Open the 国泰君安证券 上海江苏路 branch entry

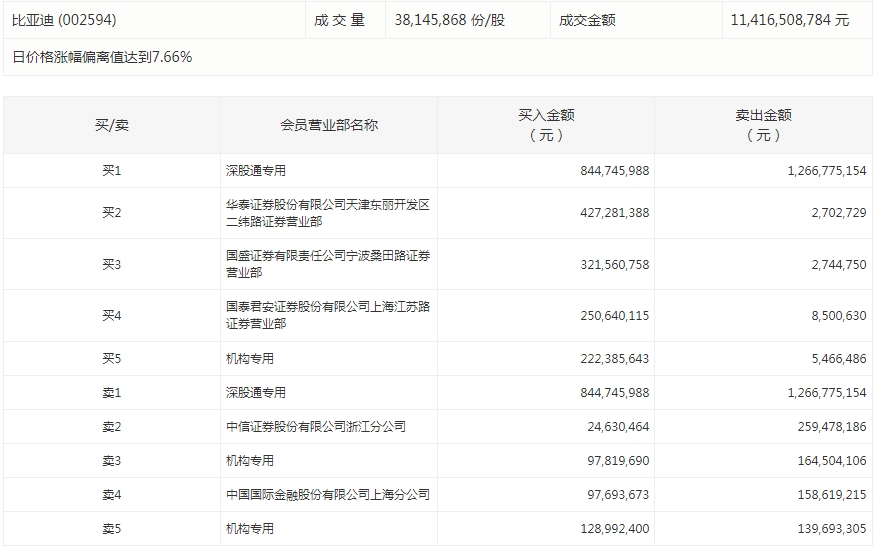pyautogui.click(x=327, y=316)
